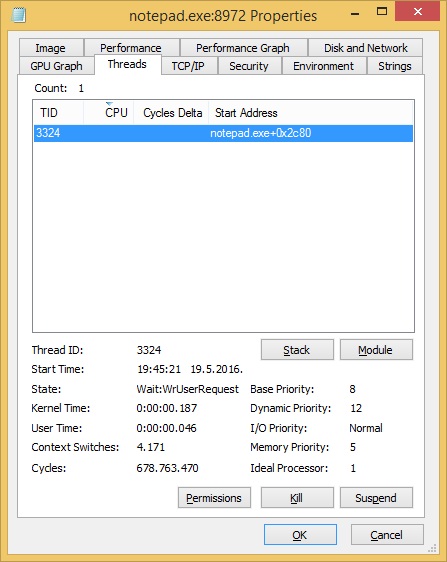Click the Stack button
This screenshot has height=562, width=447.
[297, 350]
